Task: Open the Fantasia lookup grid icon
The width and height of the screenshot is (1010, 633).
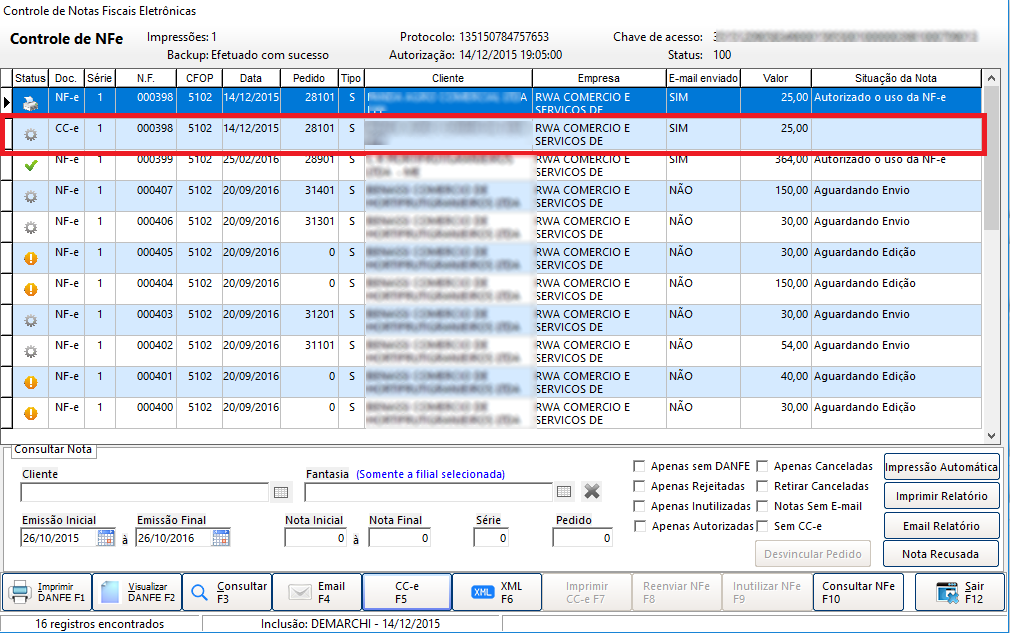Action: click(564, 492)
